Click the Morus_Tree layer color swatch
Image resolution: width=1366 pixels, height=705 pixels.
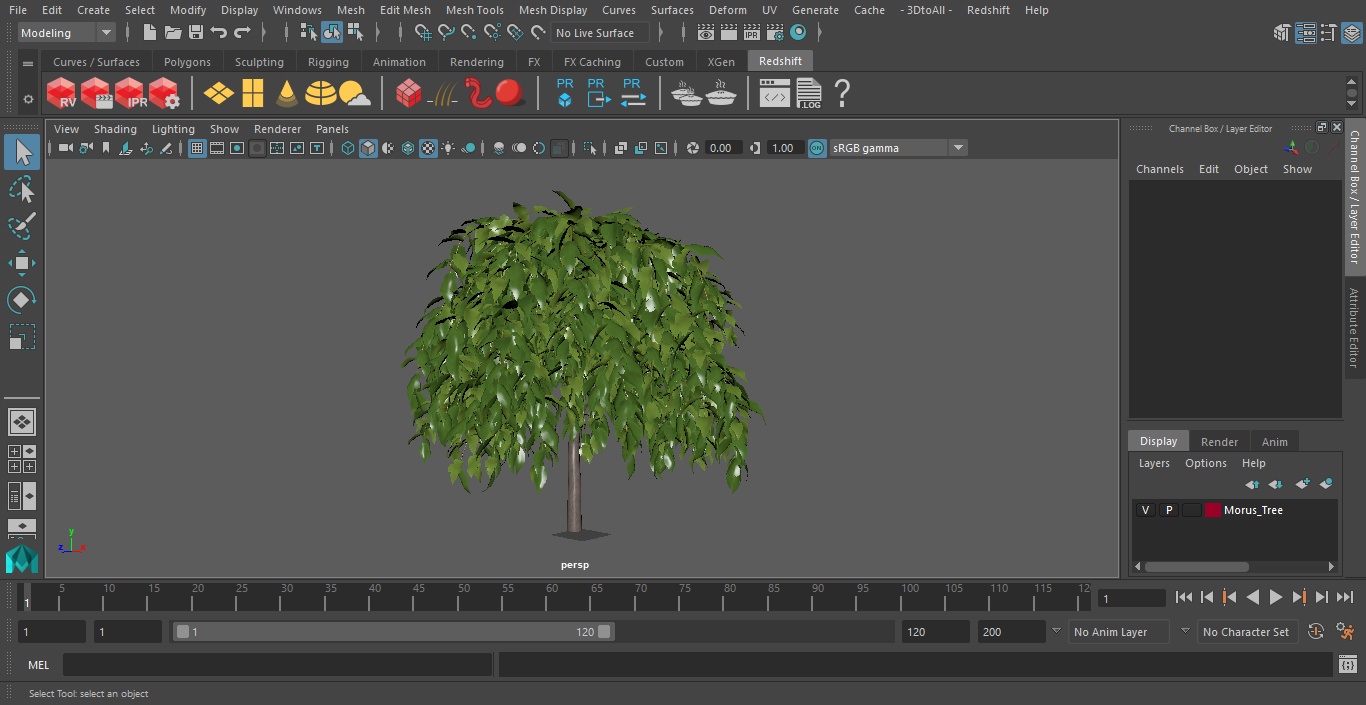tap(1212, 510)
